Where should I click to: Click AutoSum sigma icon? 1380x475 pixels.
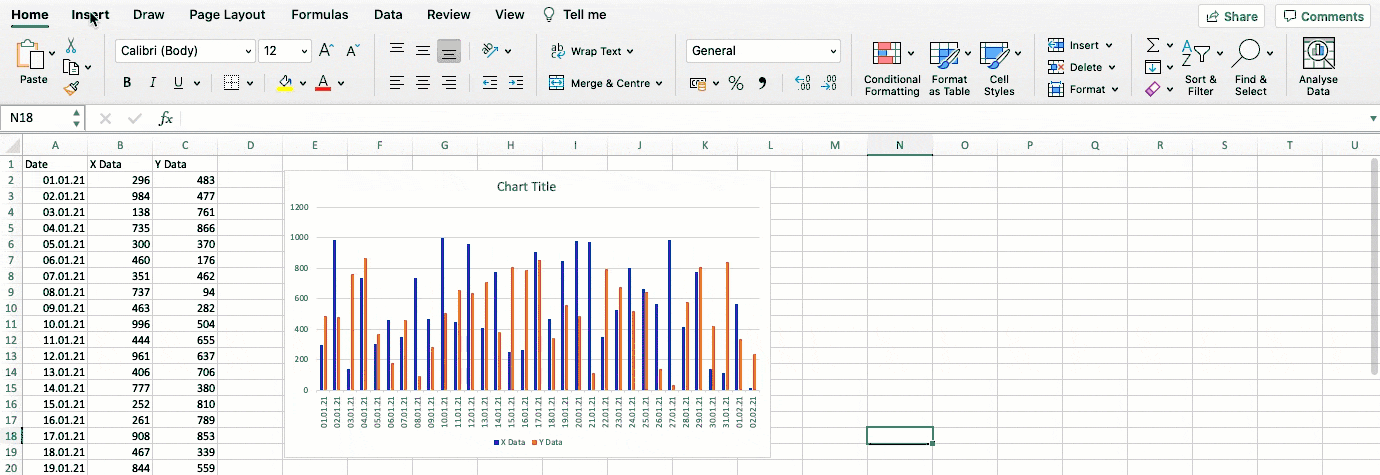click(1153, 45)
